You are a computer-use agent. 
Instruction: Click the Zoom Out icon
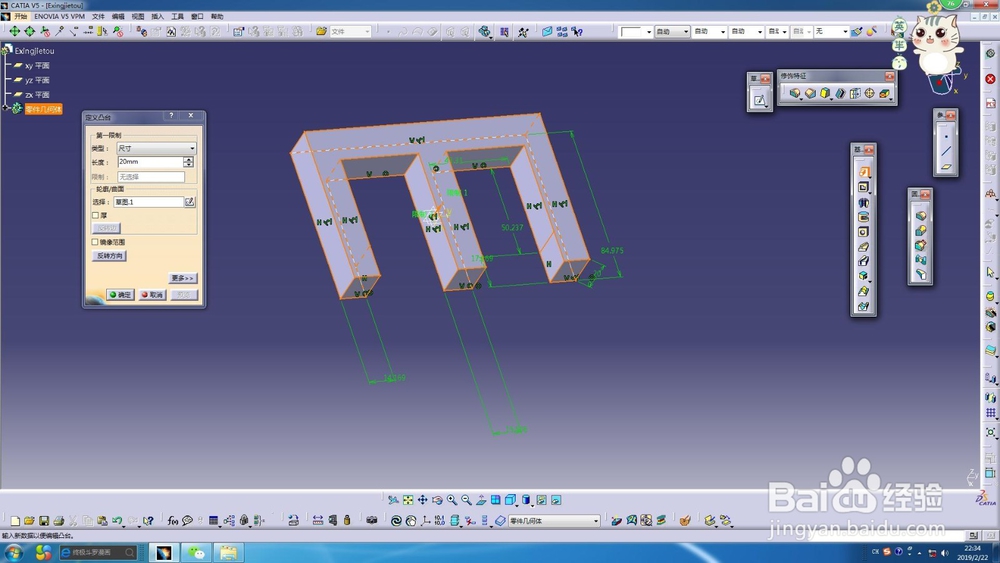click(x=467, y=500)
